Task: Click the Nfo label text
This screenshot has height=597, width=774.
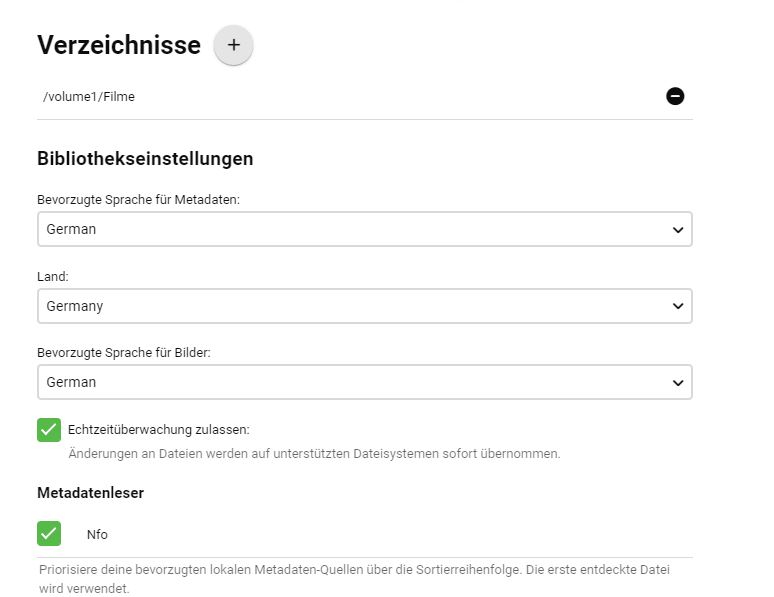Action: 97,535
